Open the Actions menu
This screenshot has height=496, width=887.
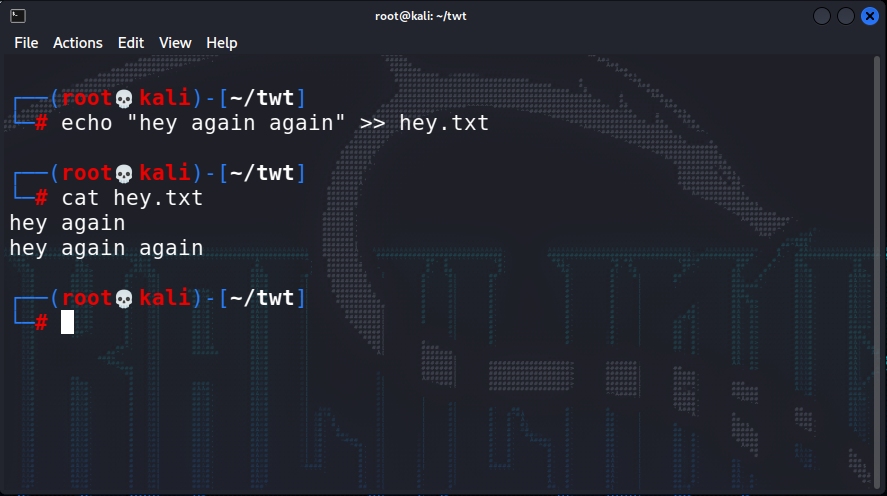(77, 43)
